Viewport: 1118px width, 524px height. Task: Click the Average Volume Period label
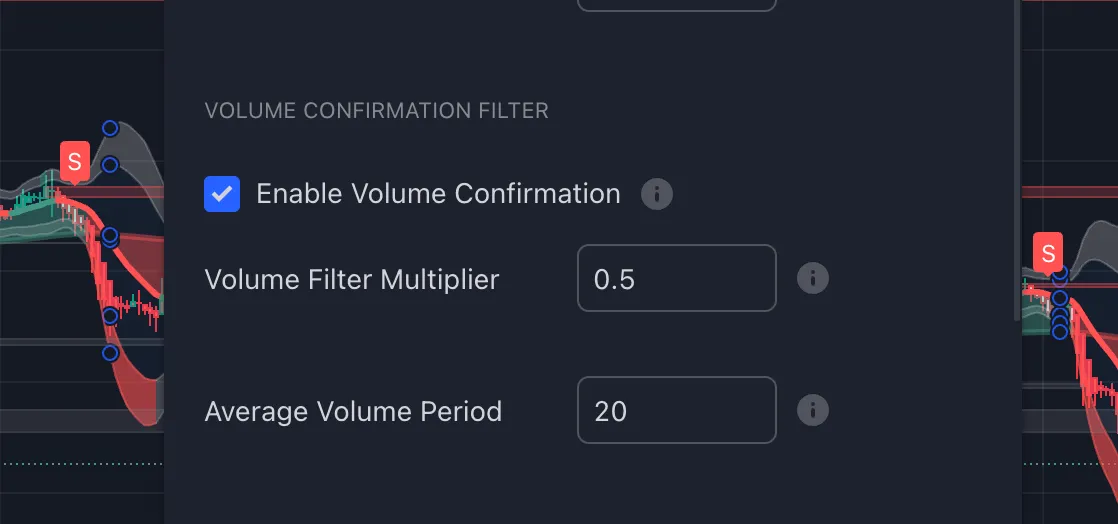click(x=353, y=411)
